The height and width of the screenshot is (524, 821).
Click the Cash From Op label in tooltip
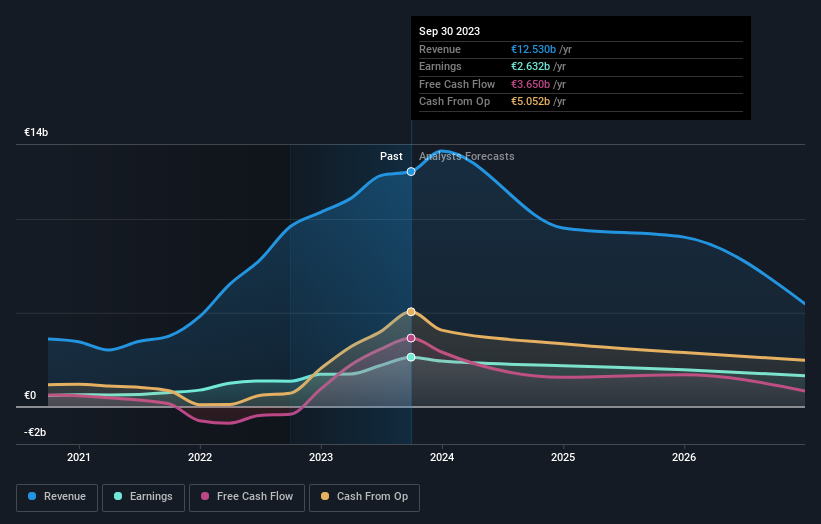pyautogui.click(x=454, y=102)
